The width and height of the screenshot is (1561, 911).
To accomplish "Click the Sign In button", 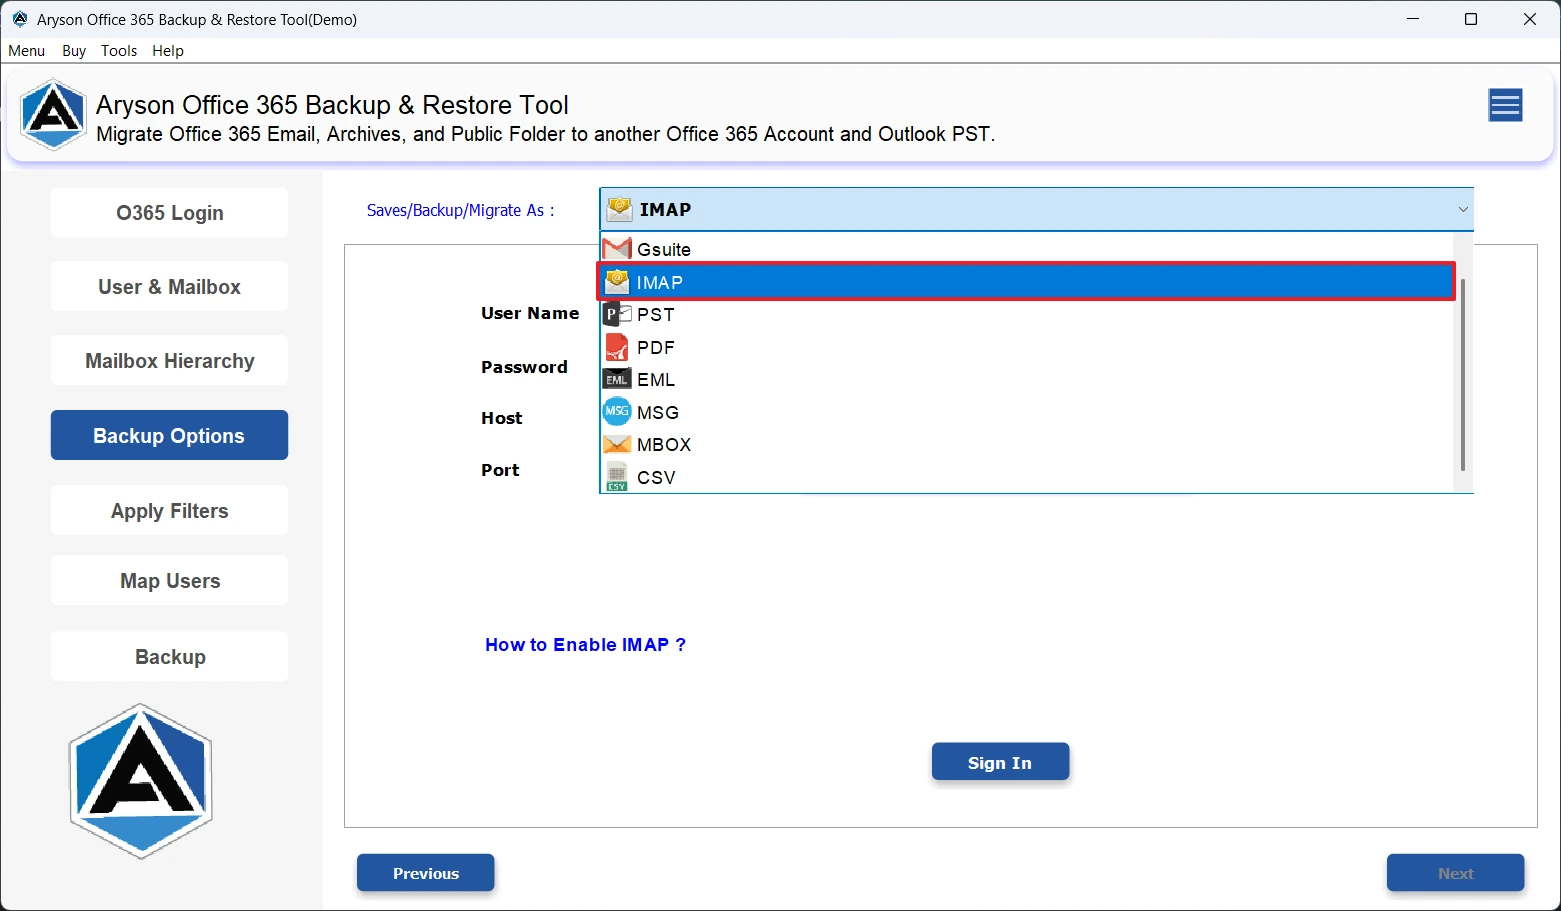I will pos(1000,762).
